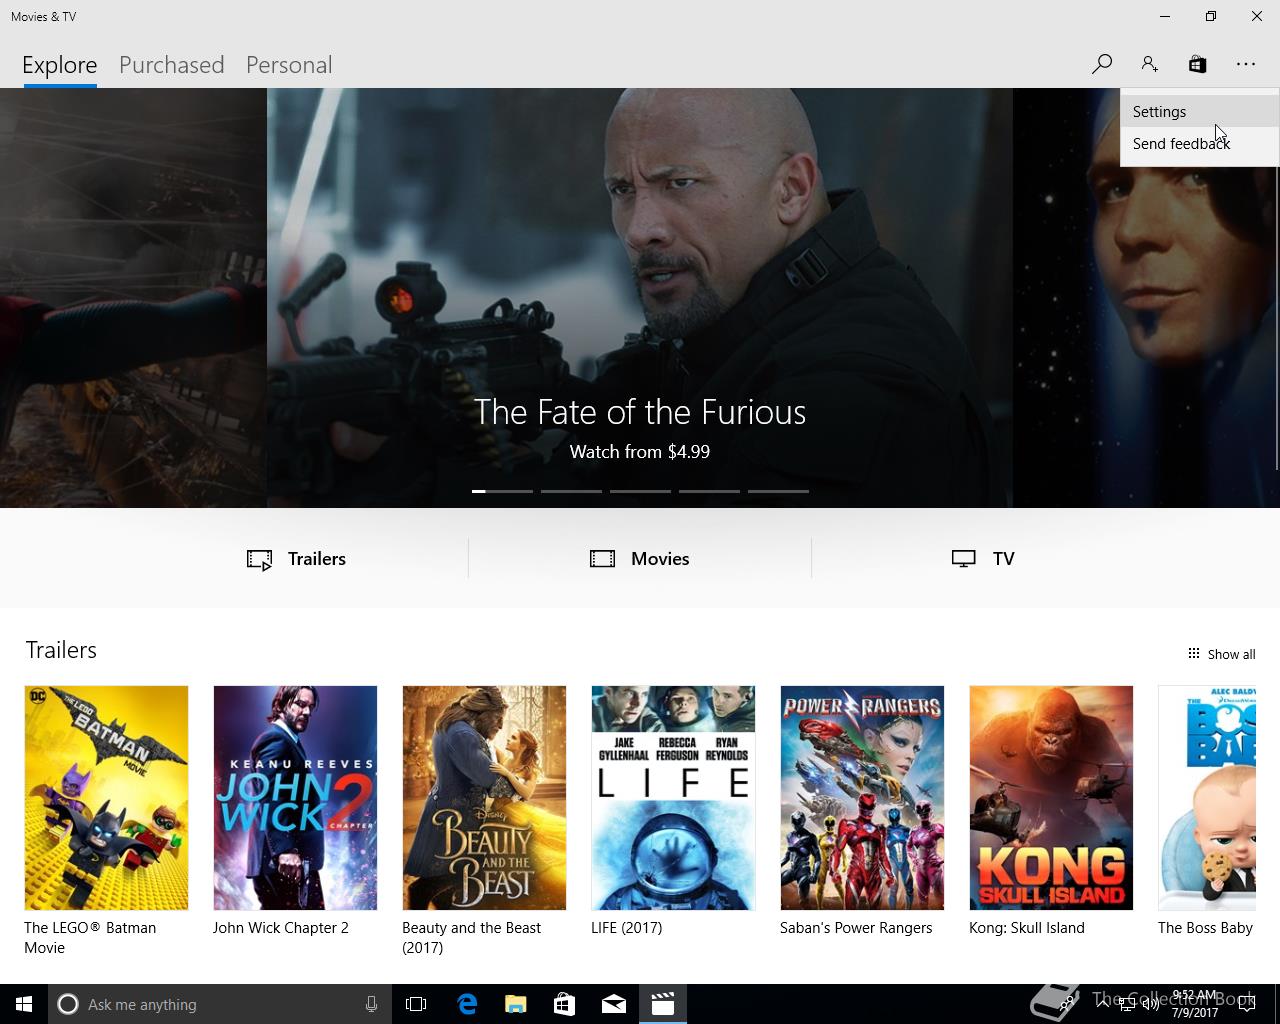Open Saban's Power Rangers poster
The height and width of the screenshot is (1024, 1280).
[862, 798]
